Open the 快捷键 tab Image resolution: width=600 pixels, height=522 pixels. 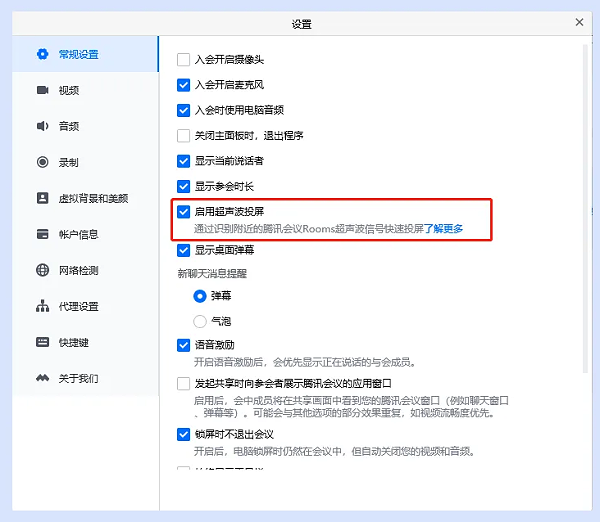(x=85, y=342)
